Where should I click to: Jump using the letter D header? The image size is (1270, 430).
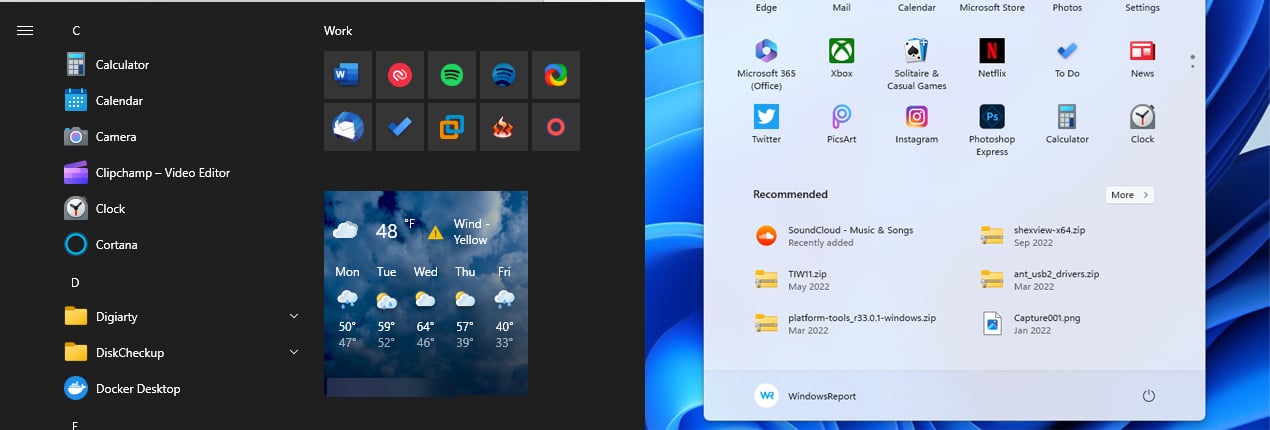75,283
